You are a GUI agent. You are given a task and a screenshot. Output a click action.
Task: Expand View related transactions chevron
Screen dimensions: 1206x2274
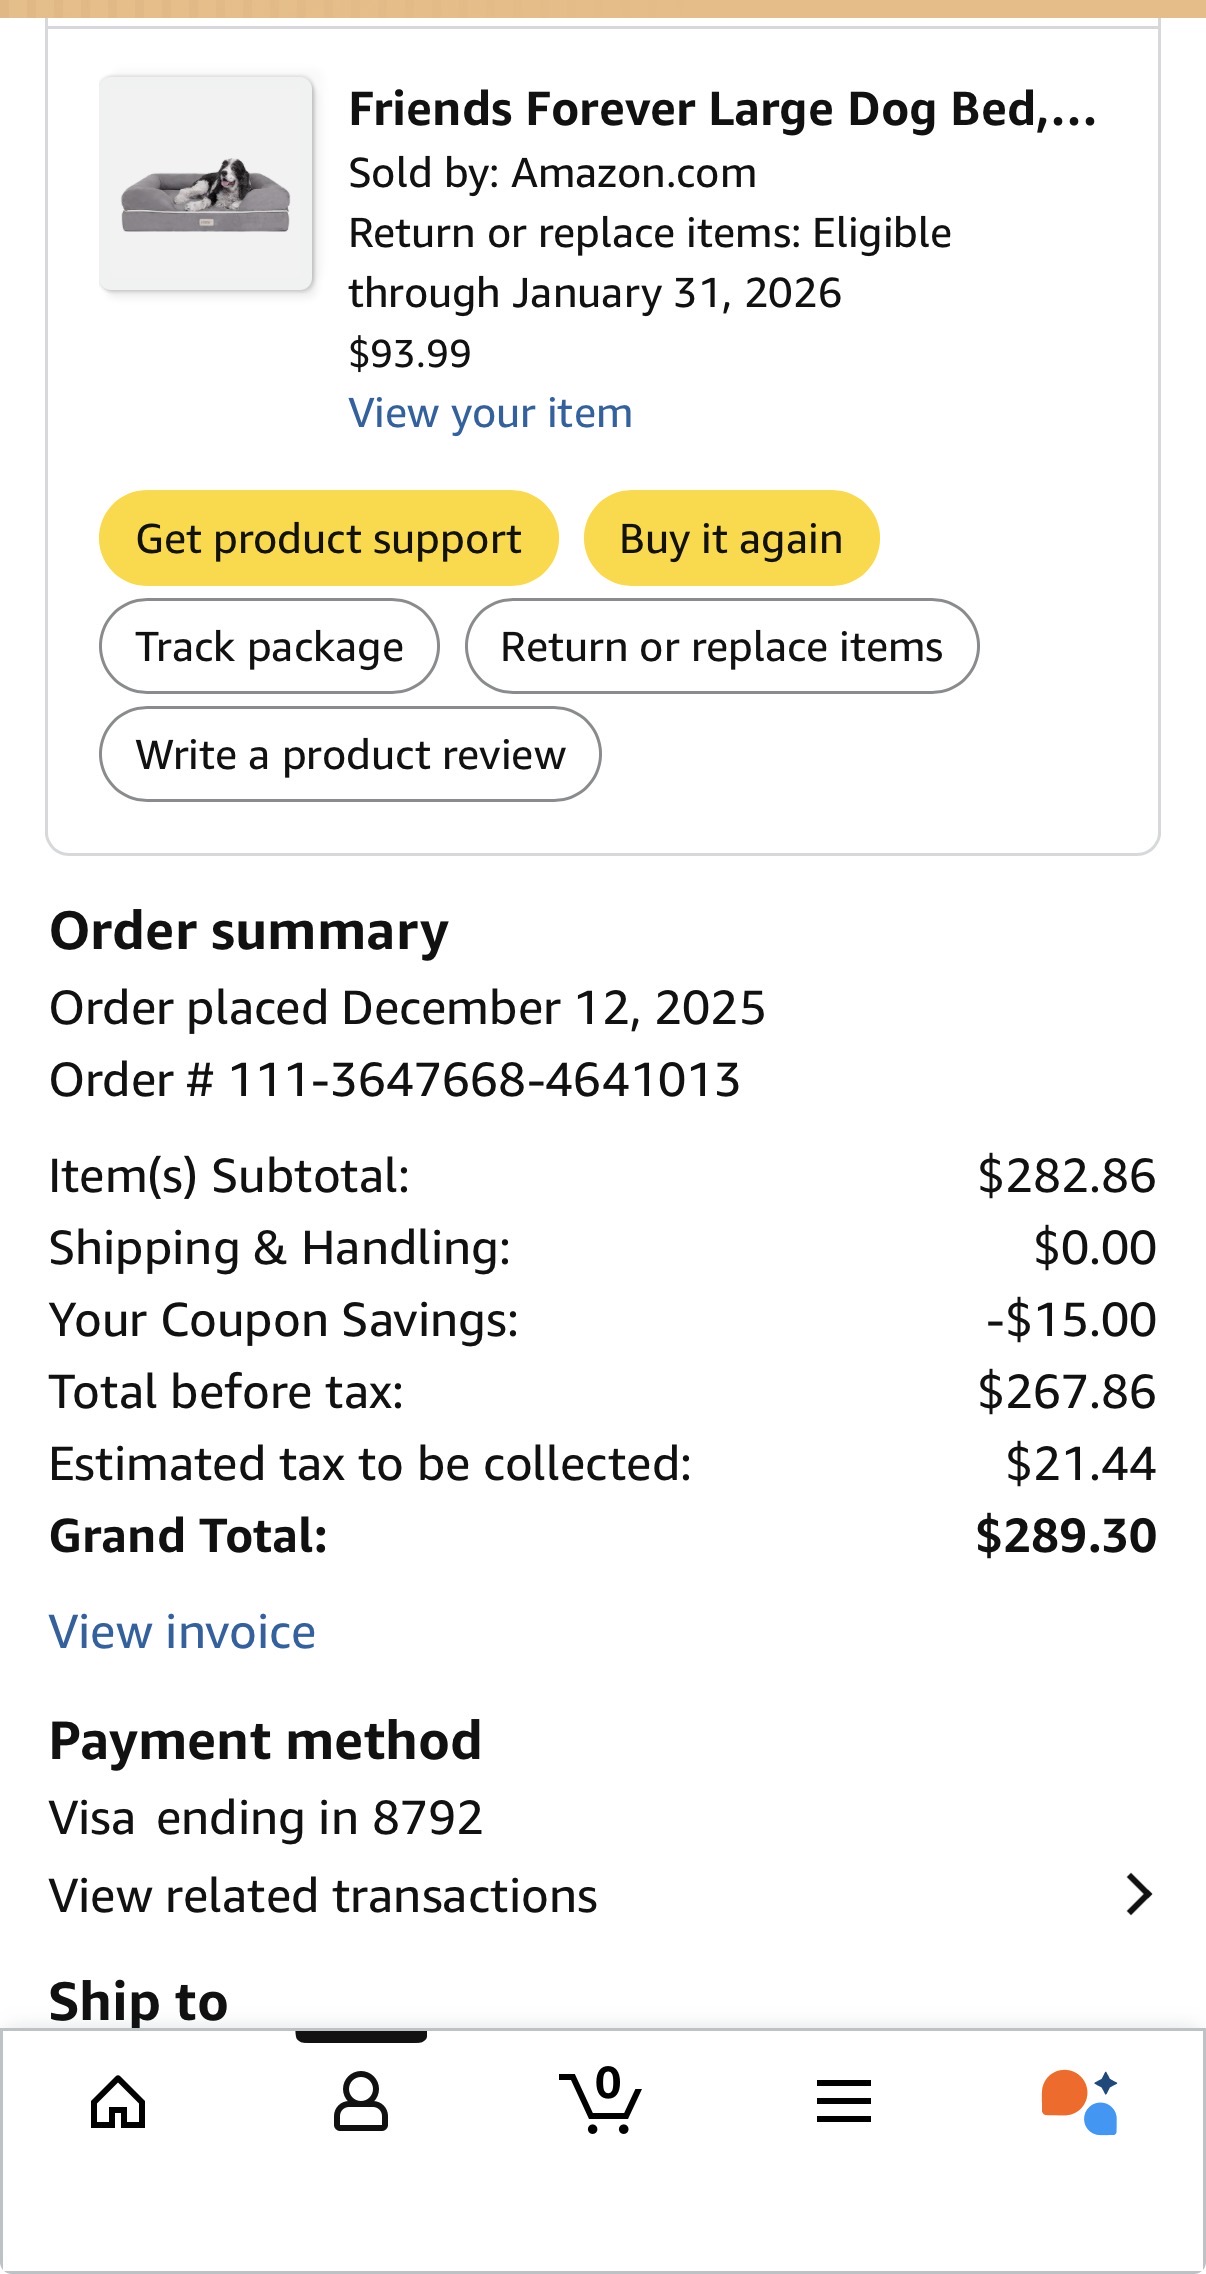tap(1139, 1894)
